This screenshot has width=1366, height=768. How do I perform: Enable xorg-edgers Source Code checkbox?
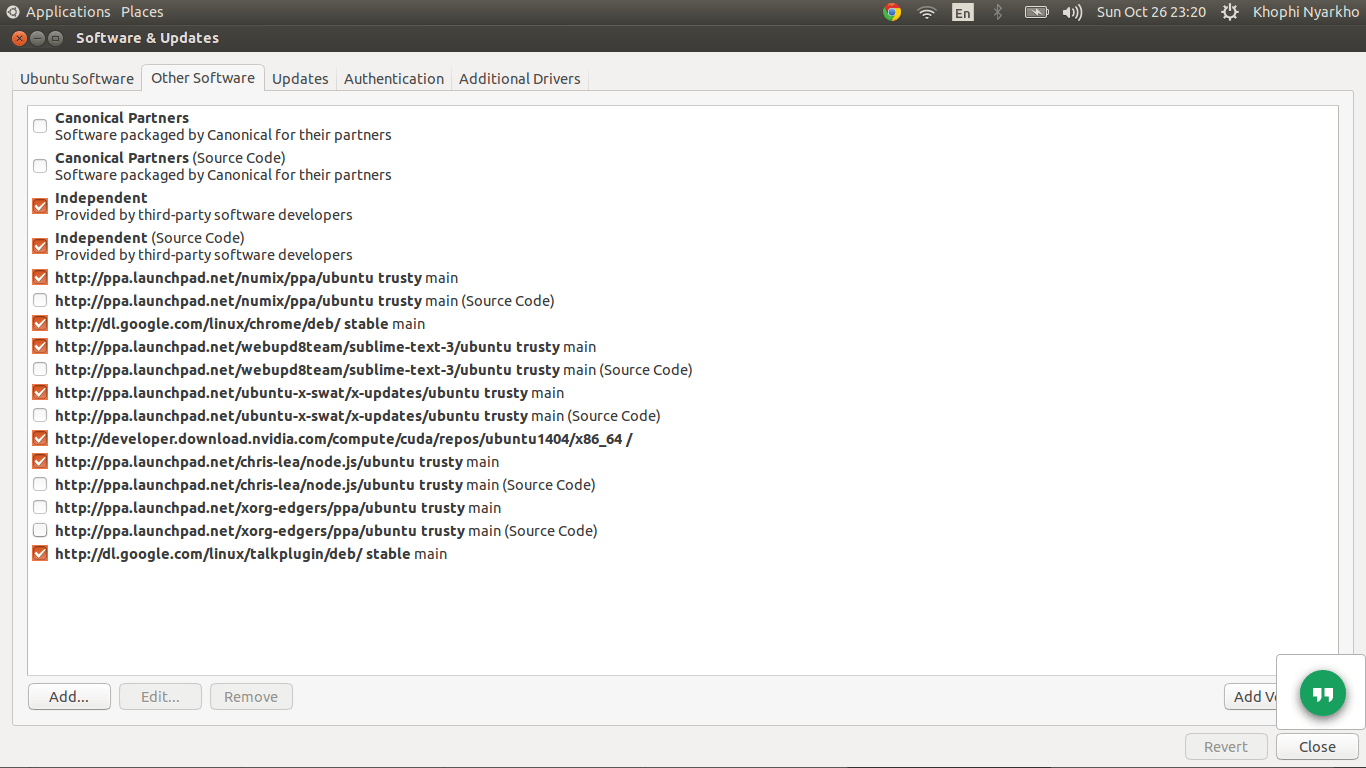pos(40,530)
